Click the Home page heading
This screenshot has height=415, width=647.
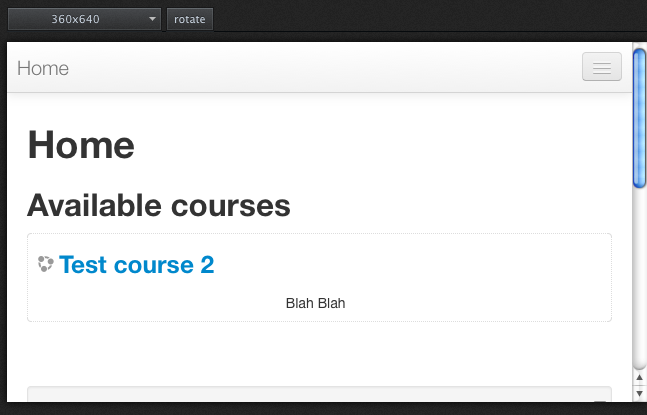[81, 144]
